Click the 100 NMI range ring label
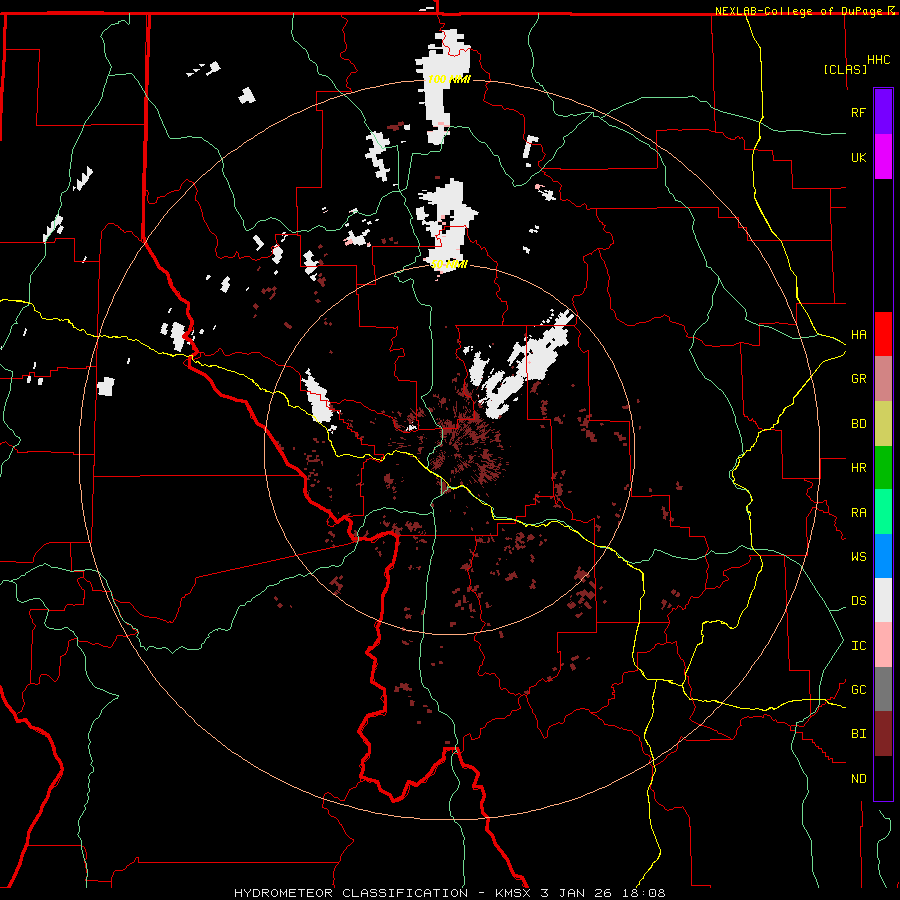Viewport: 900px width, 900px height. click(449, 79)
